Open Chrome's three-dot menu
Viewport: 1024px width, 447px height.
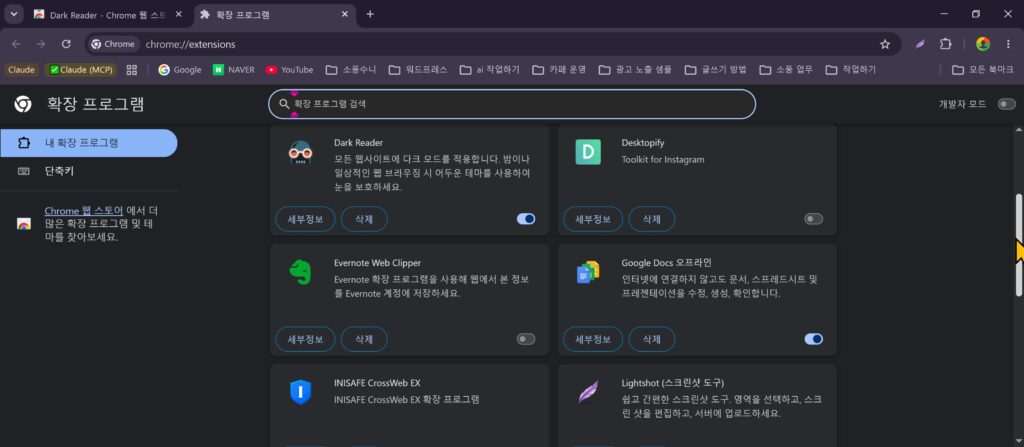click(x=1007, y=44)
